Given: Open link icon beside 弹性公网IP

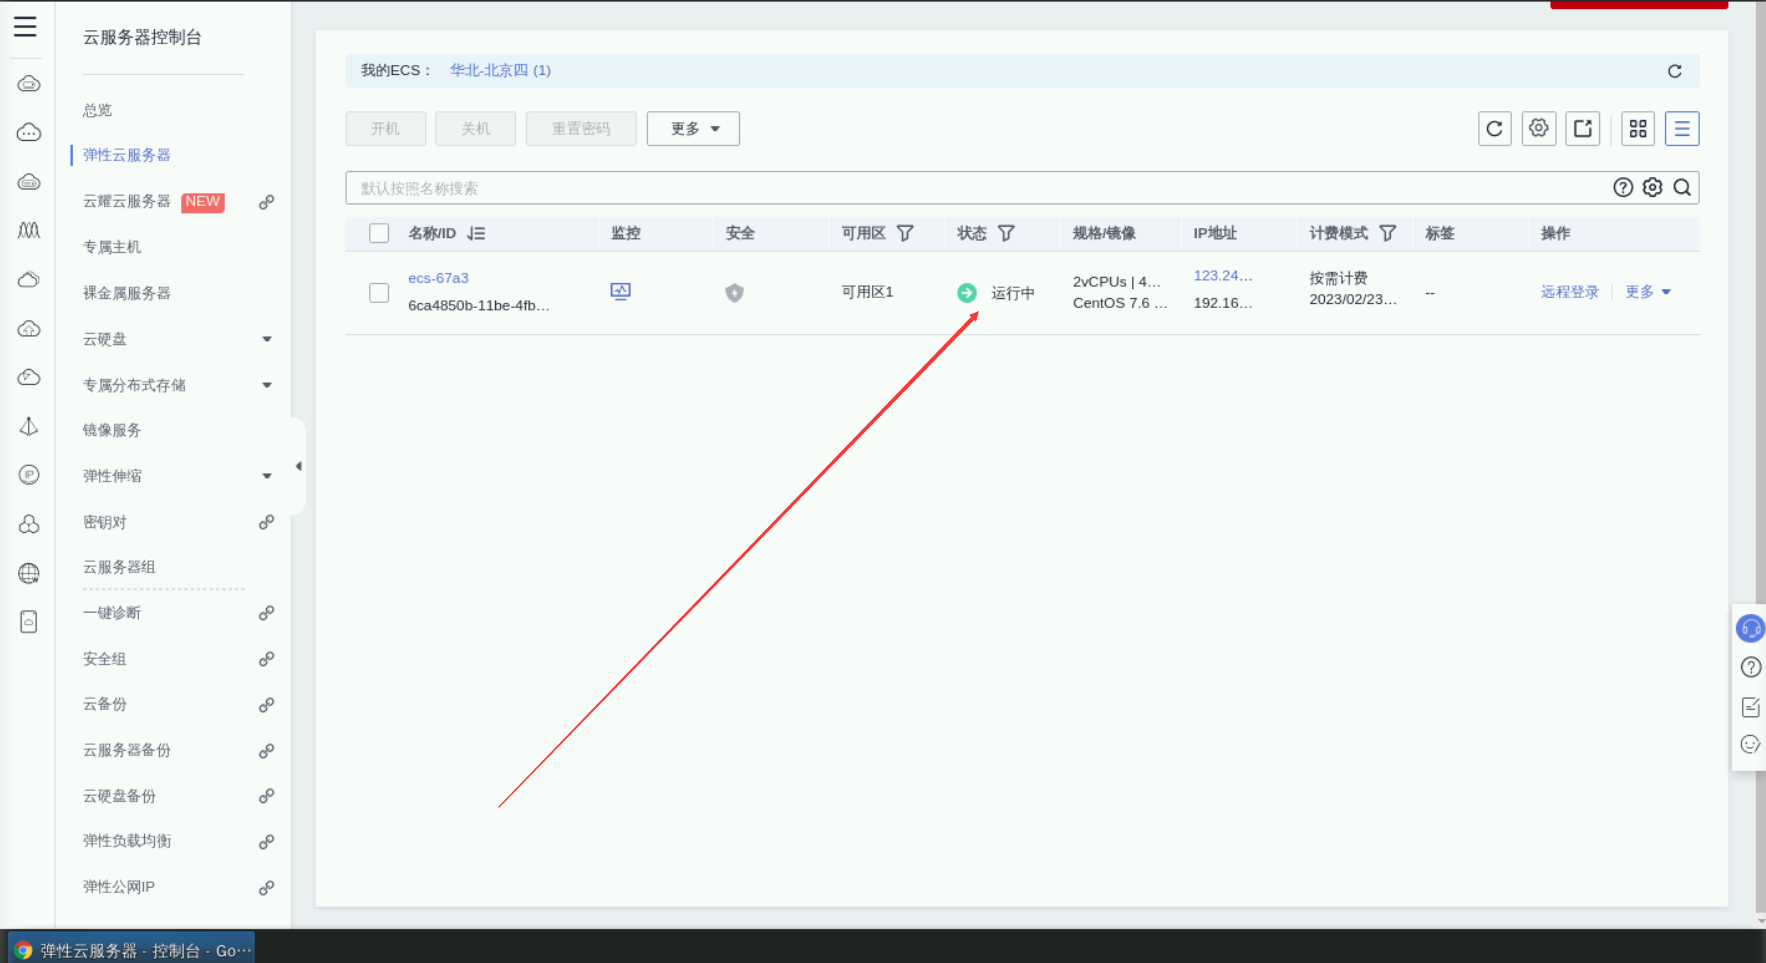Looking at the screenshot, I should pyautogui.click(x=267, y=888).
